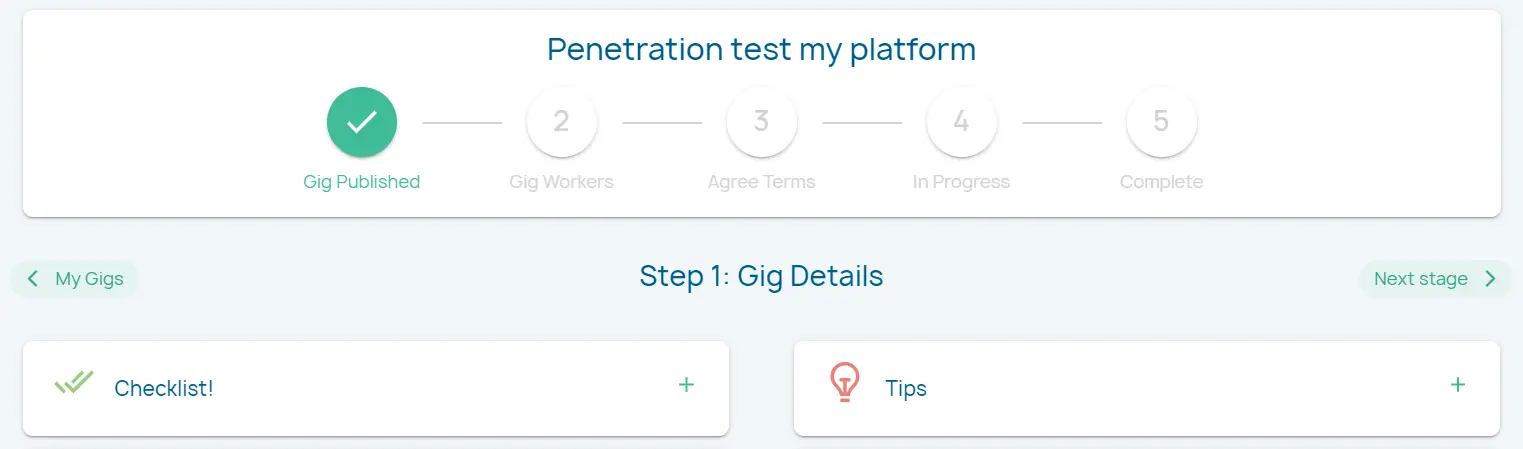The height and width of the screenshot is (449, 1523).
Task: Click the Complete step label
Action: coord(1161,182)
